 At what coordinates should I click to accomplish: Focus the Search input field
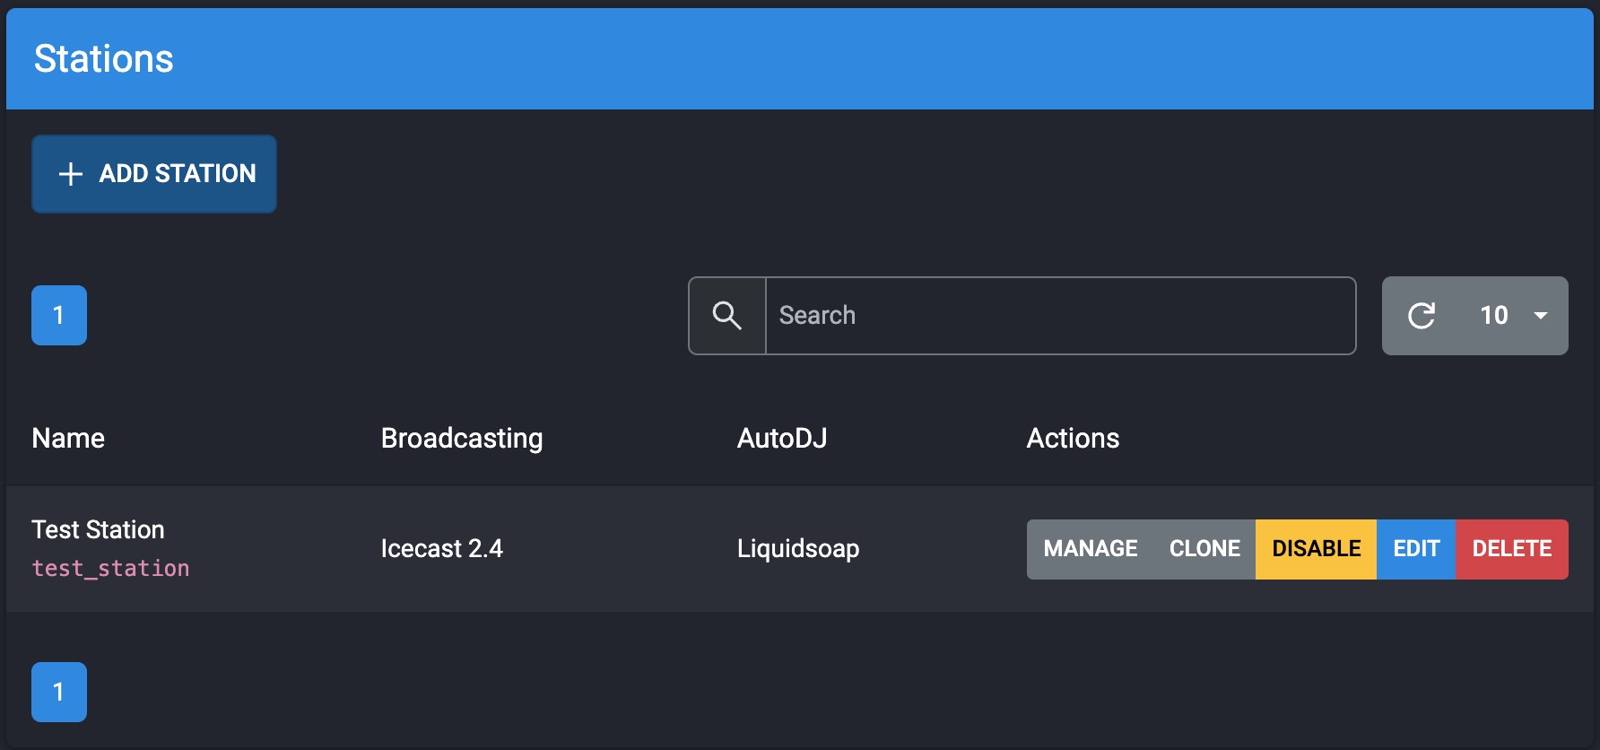[x=1060, y=316]
